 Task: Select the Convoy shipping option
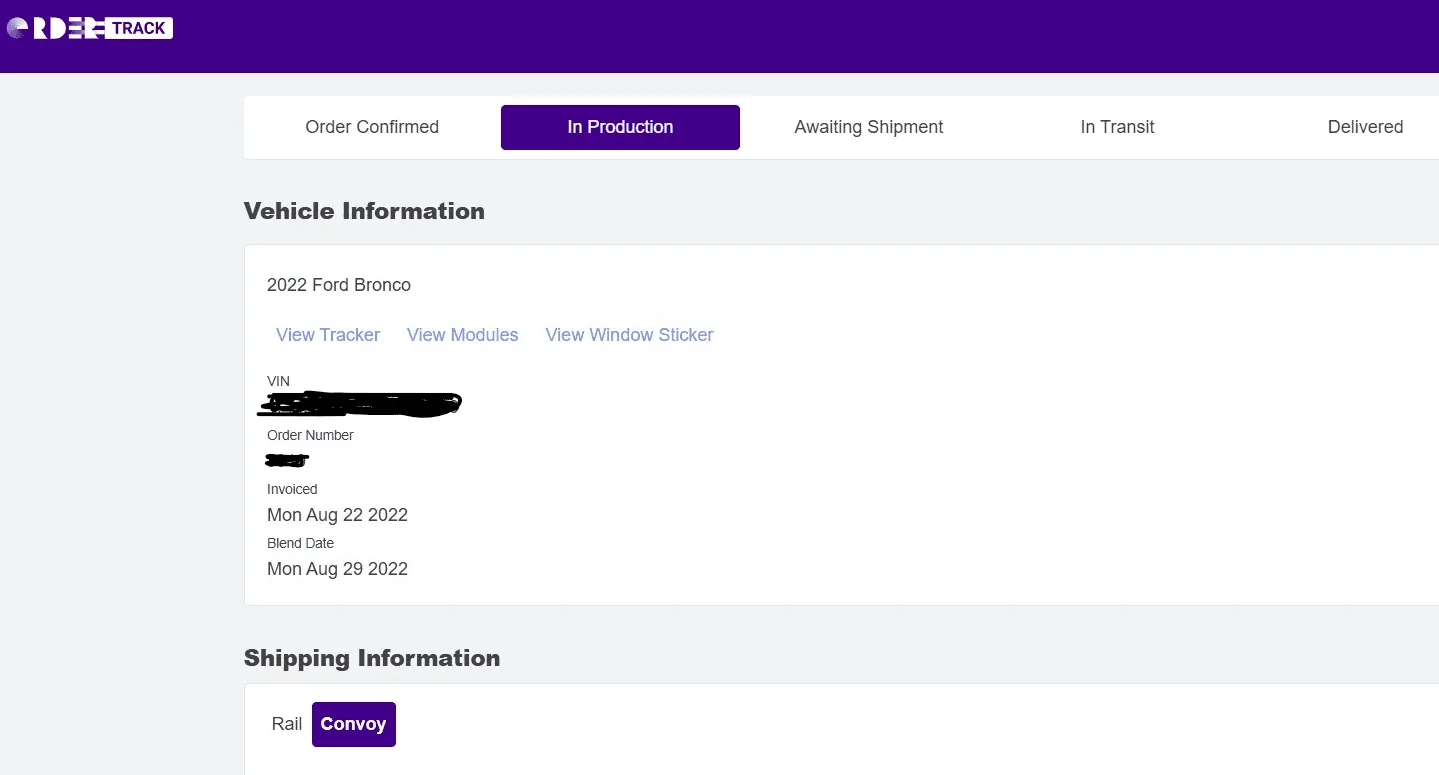(354, 724)
